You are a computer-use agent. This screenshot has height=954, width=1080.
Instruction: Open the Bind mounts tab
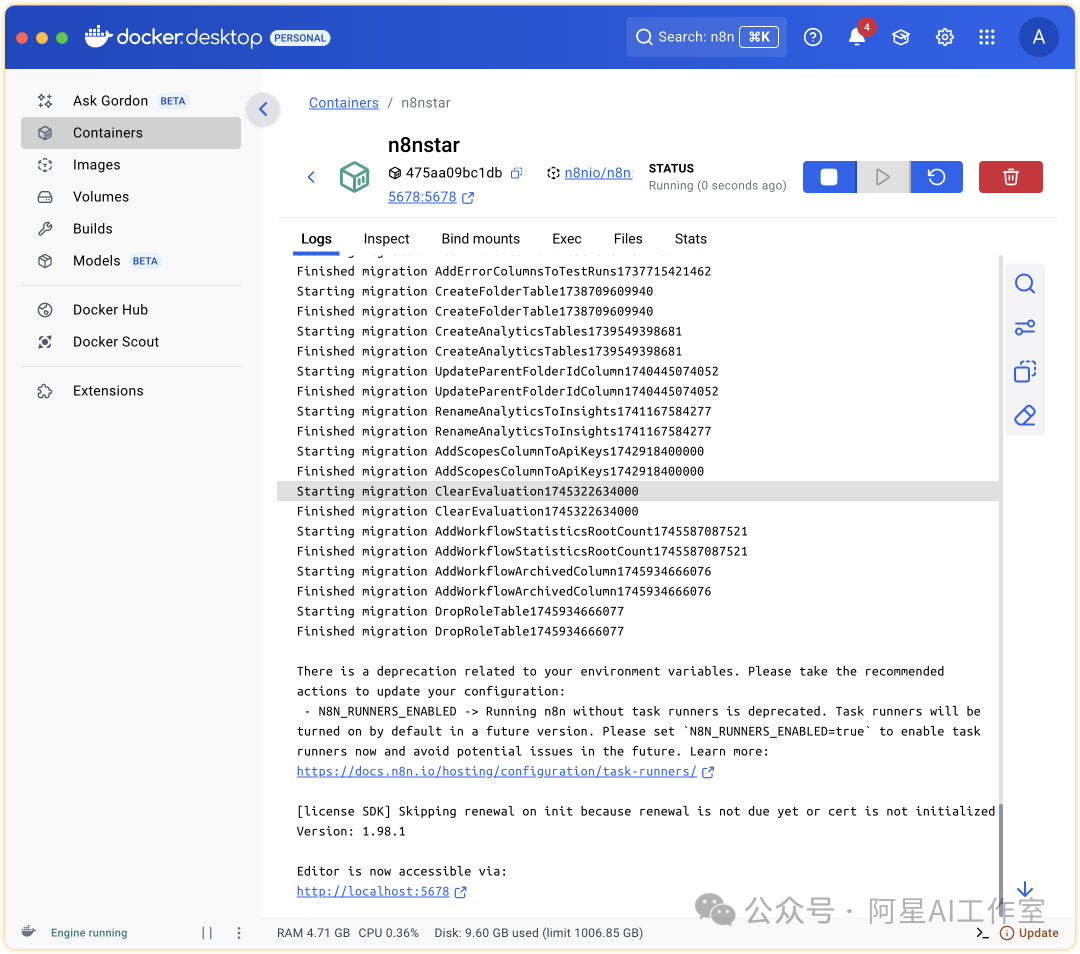click(481, 239)
